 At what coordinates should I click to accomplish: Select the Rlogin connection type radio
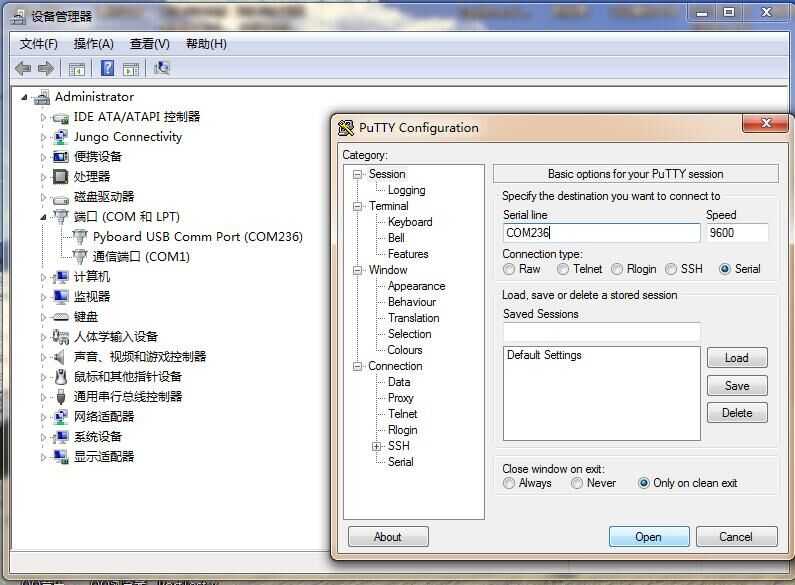pyautogui.click(x=617, y=270)
